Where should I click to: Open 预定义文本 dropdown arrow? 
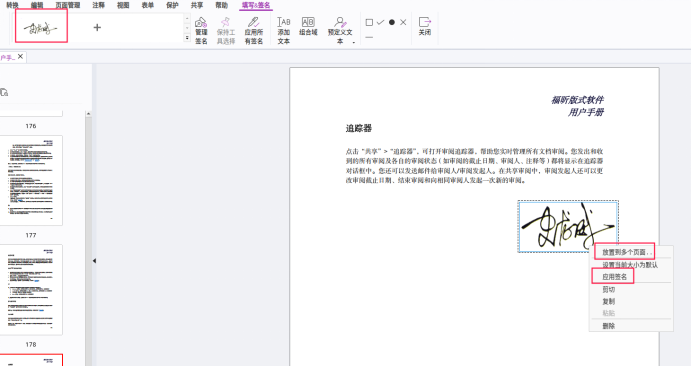pyautogui.click(x=354, y=42)
